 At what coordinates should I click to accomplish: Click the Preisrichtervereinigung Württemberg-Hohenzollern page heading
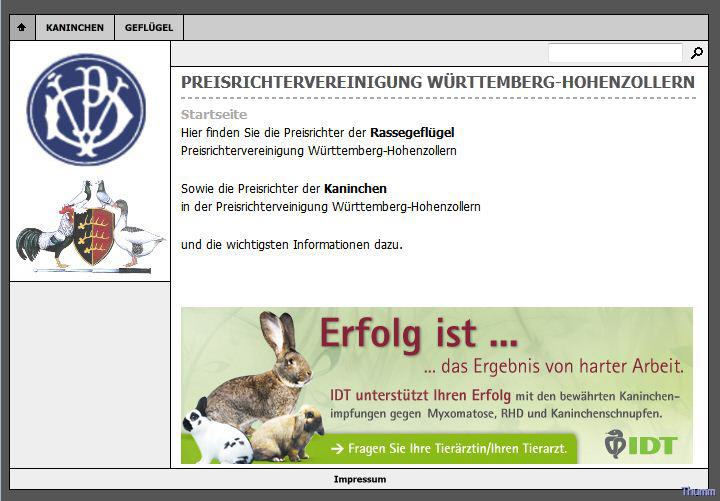pos(437,82)
